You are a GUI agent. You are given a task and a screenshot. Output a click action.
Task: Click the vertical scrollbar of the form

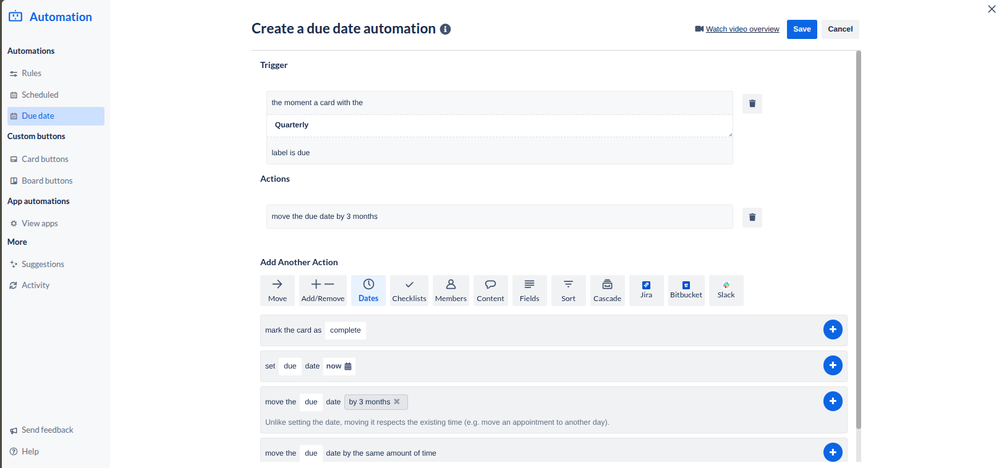coord(858,239)
